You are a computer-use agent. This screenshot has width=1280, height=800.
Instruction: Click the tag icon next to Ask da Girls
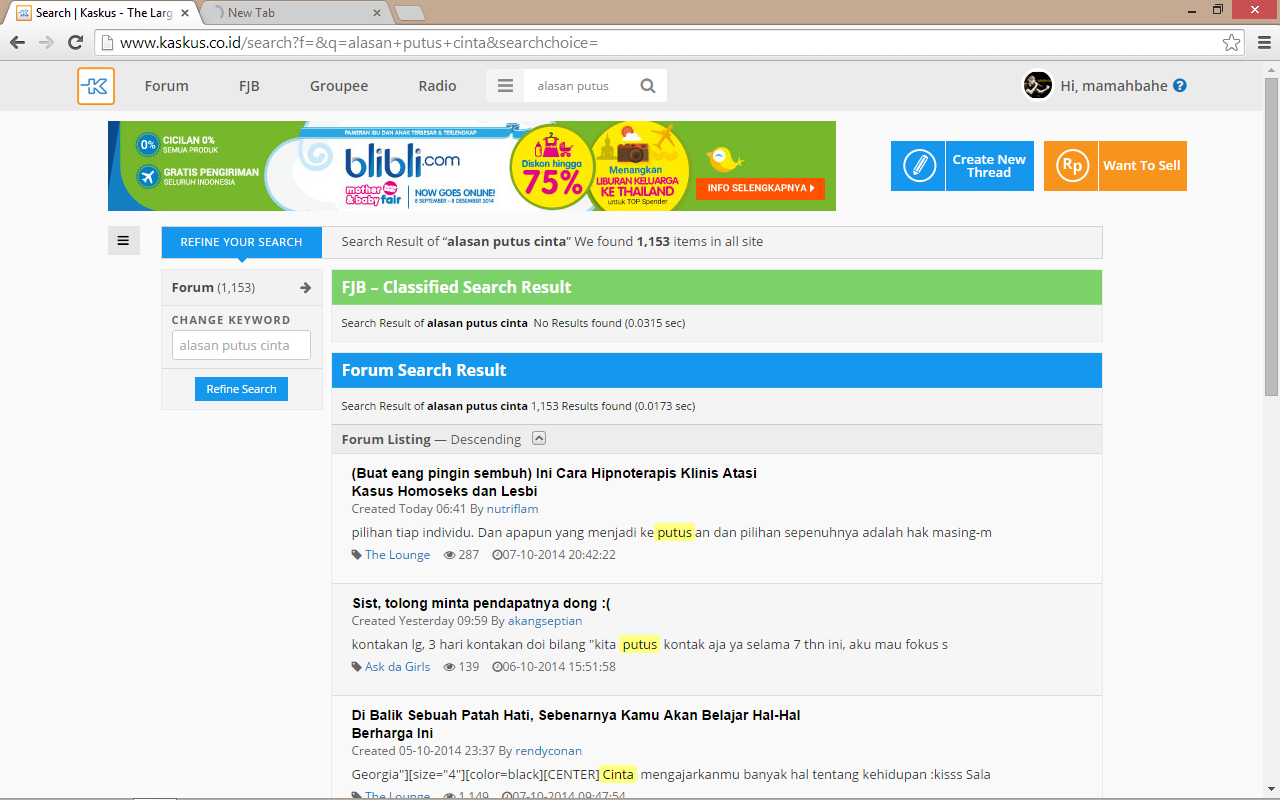357,667
